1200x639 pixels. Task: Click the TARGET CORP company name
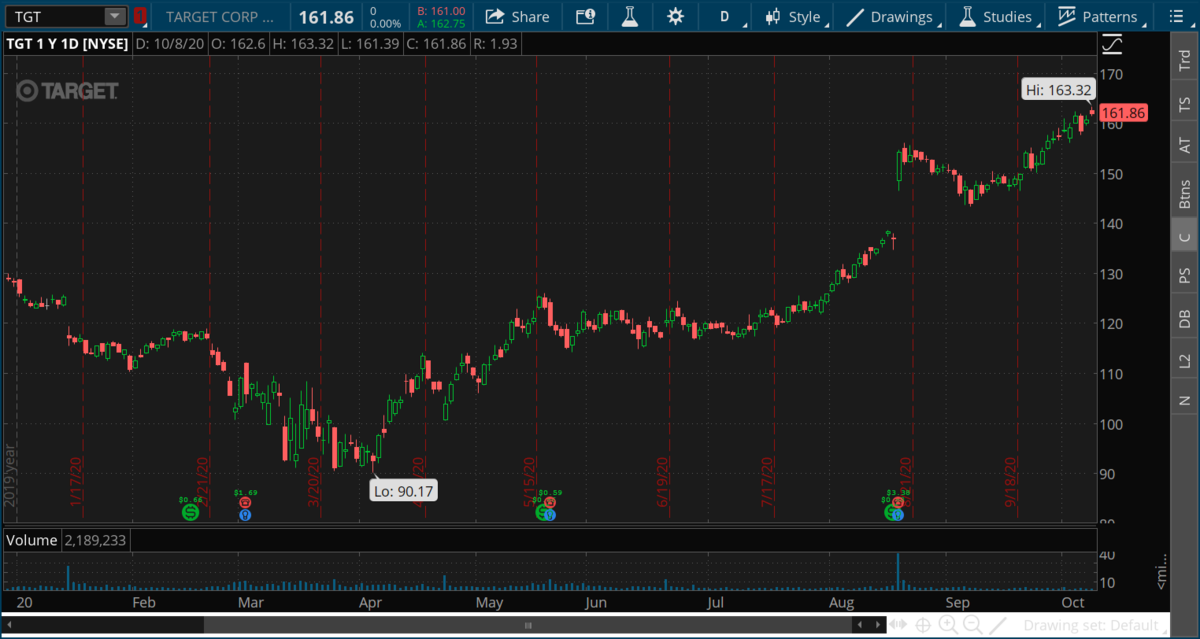pos(221,17)
